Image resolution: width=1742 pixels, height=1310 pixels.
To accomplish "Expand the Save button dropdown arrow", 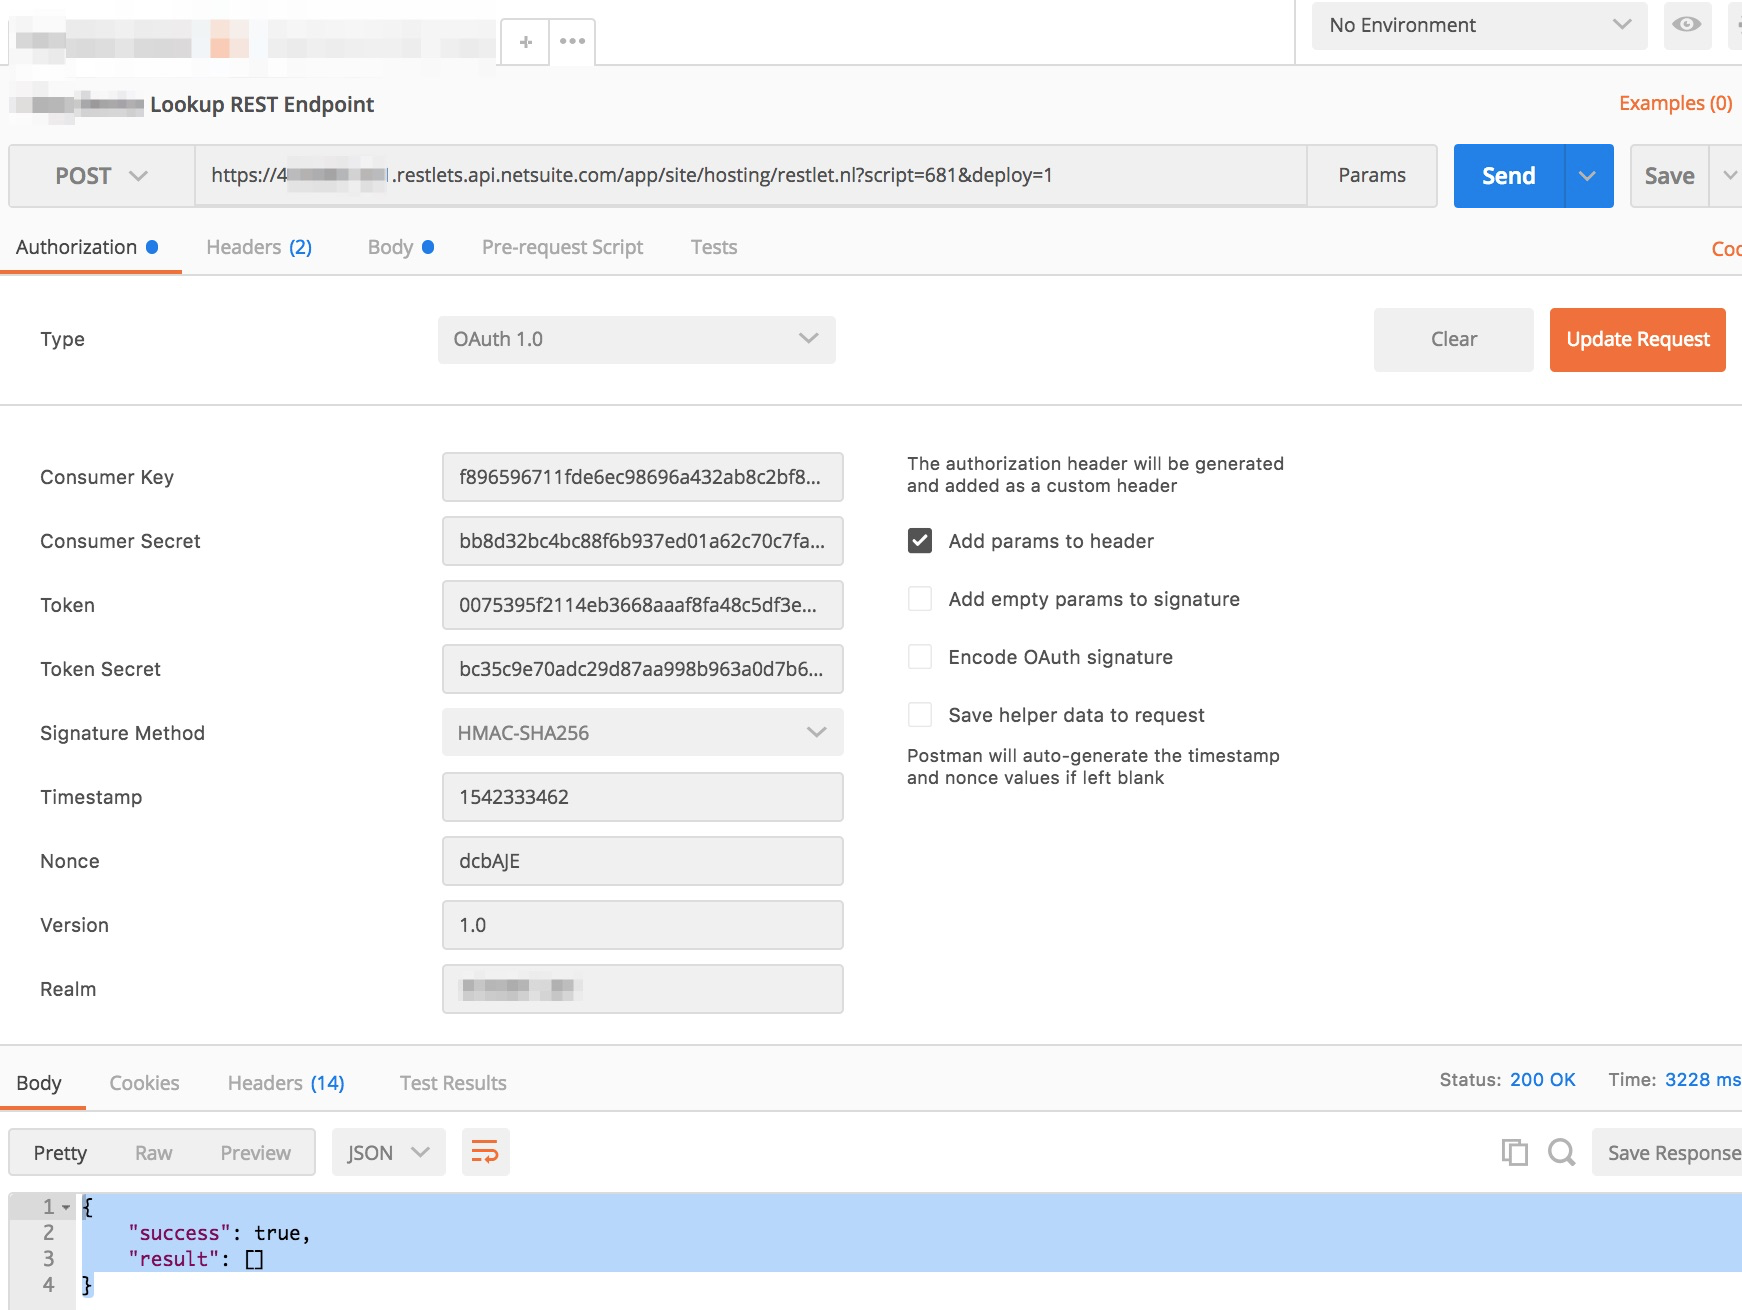I will point(1728,176).
